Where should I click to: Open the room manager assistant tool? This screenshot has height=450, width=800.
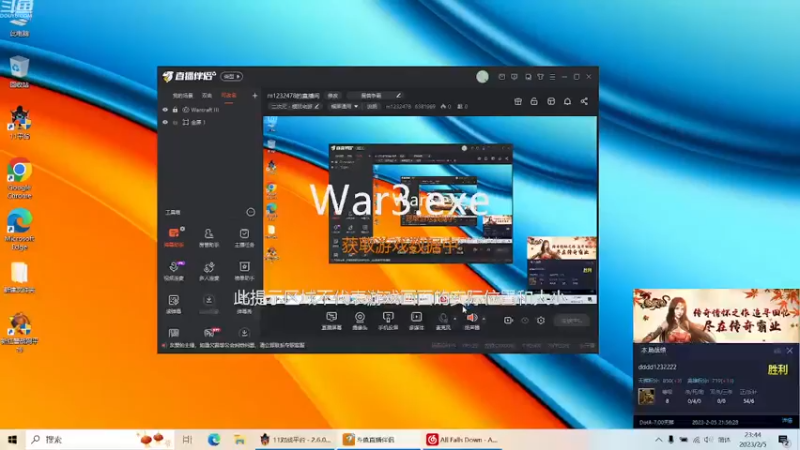[209, 237]
